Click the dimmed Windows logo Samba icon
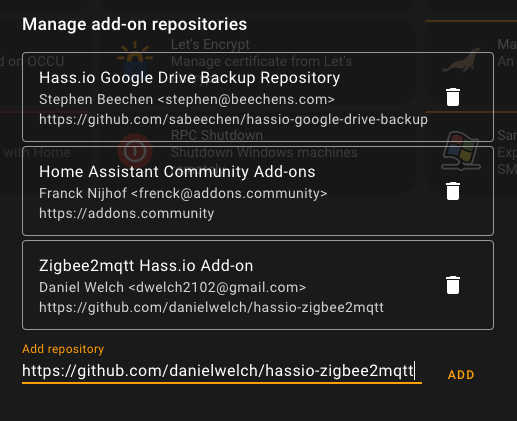517x421 pixels. tap(461, 151)
